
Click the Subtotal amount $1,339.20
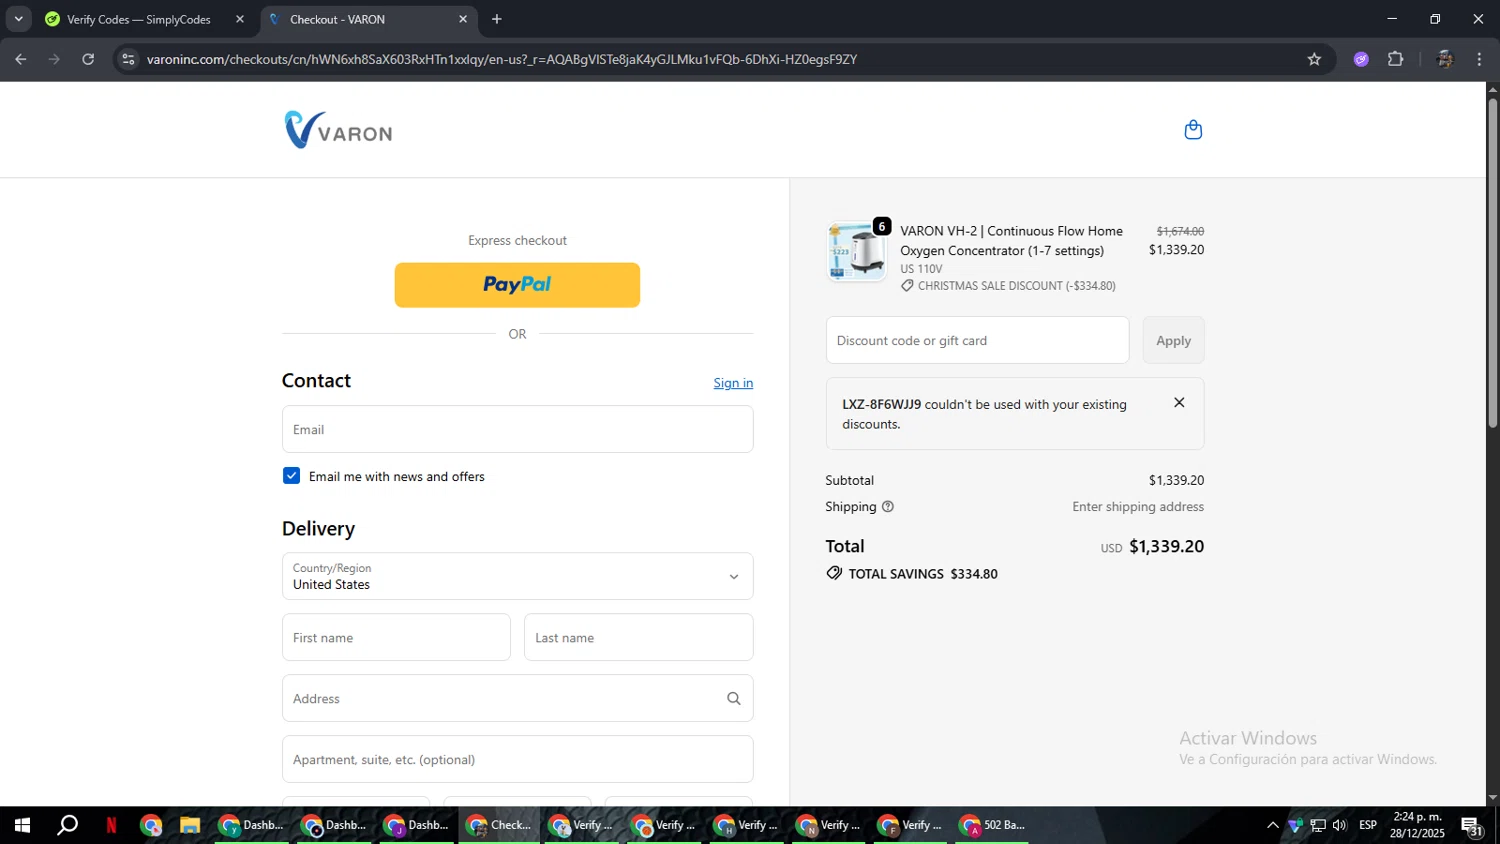(1176, 480)
